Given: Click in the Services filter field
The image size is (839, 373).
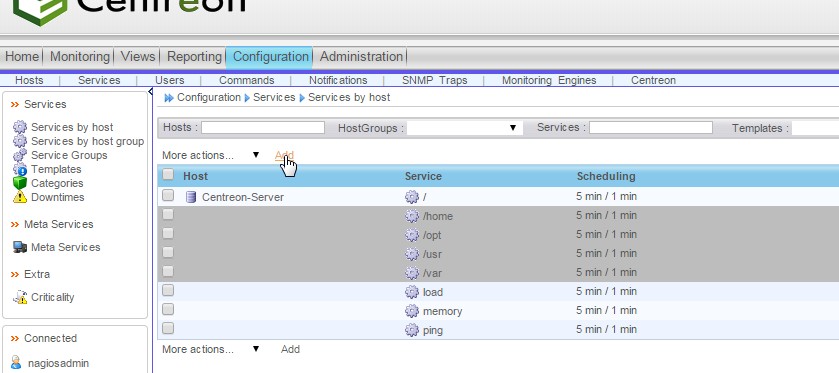Looking at the screenshot, I should [x=651, y=127].
